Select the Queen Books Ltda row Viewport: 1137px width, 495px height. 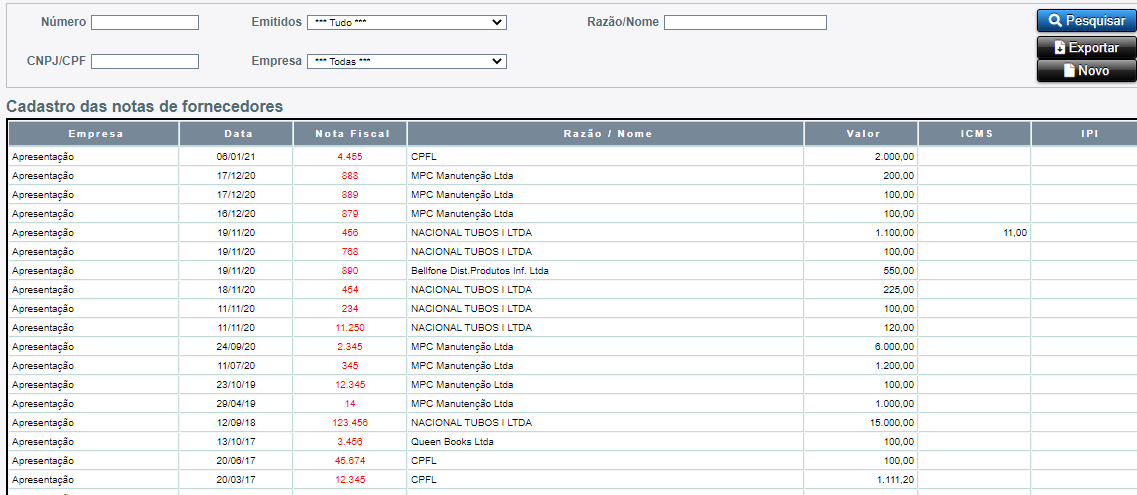click(572, 441)
